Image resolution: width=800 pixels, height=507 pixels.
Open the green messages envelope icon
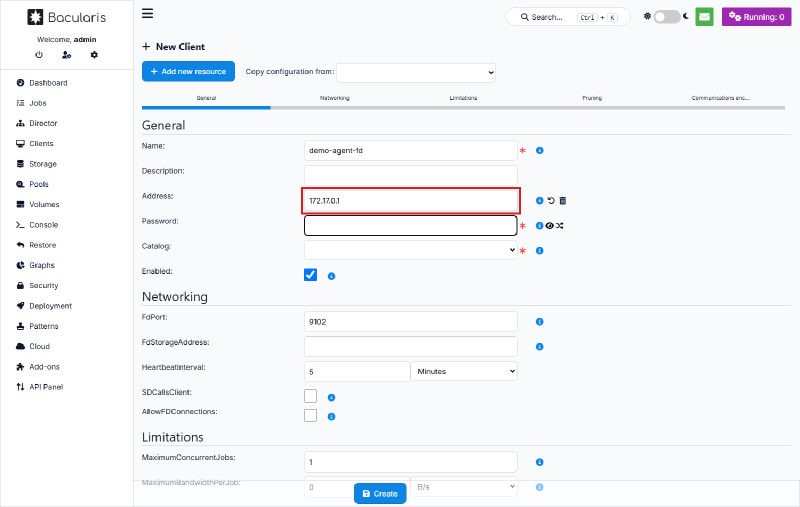(704, 17)
